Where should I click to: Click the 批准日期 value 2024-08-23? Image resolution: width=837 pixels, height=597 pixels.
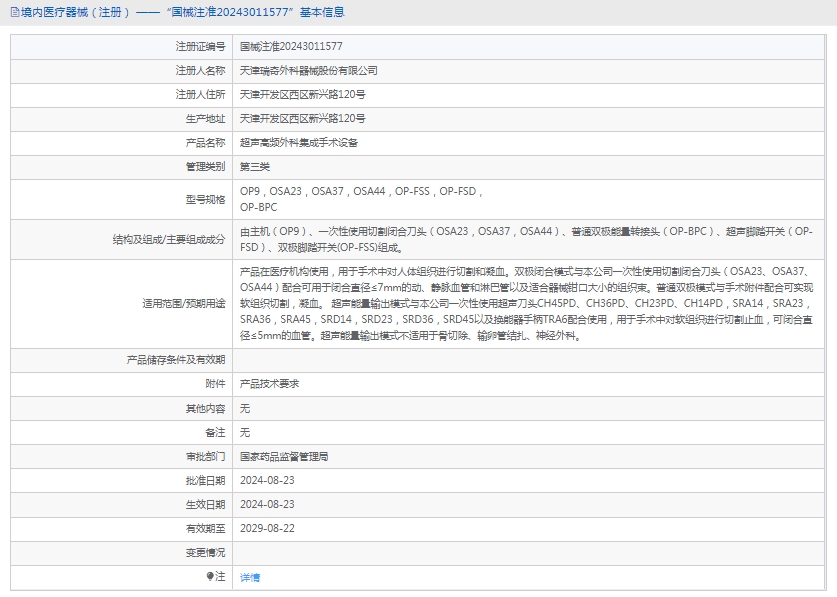pyautogui.click(x=267, y=480)
